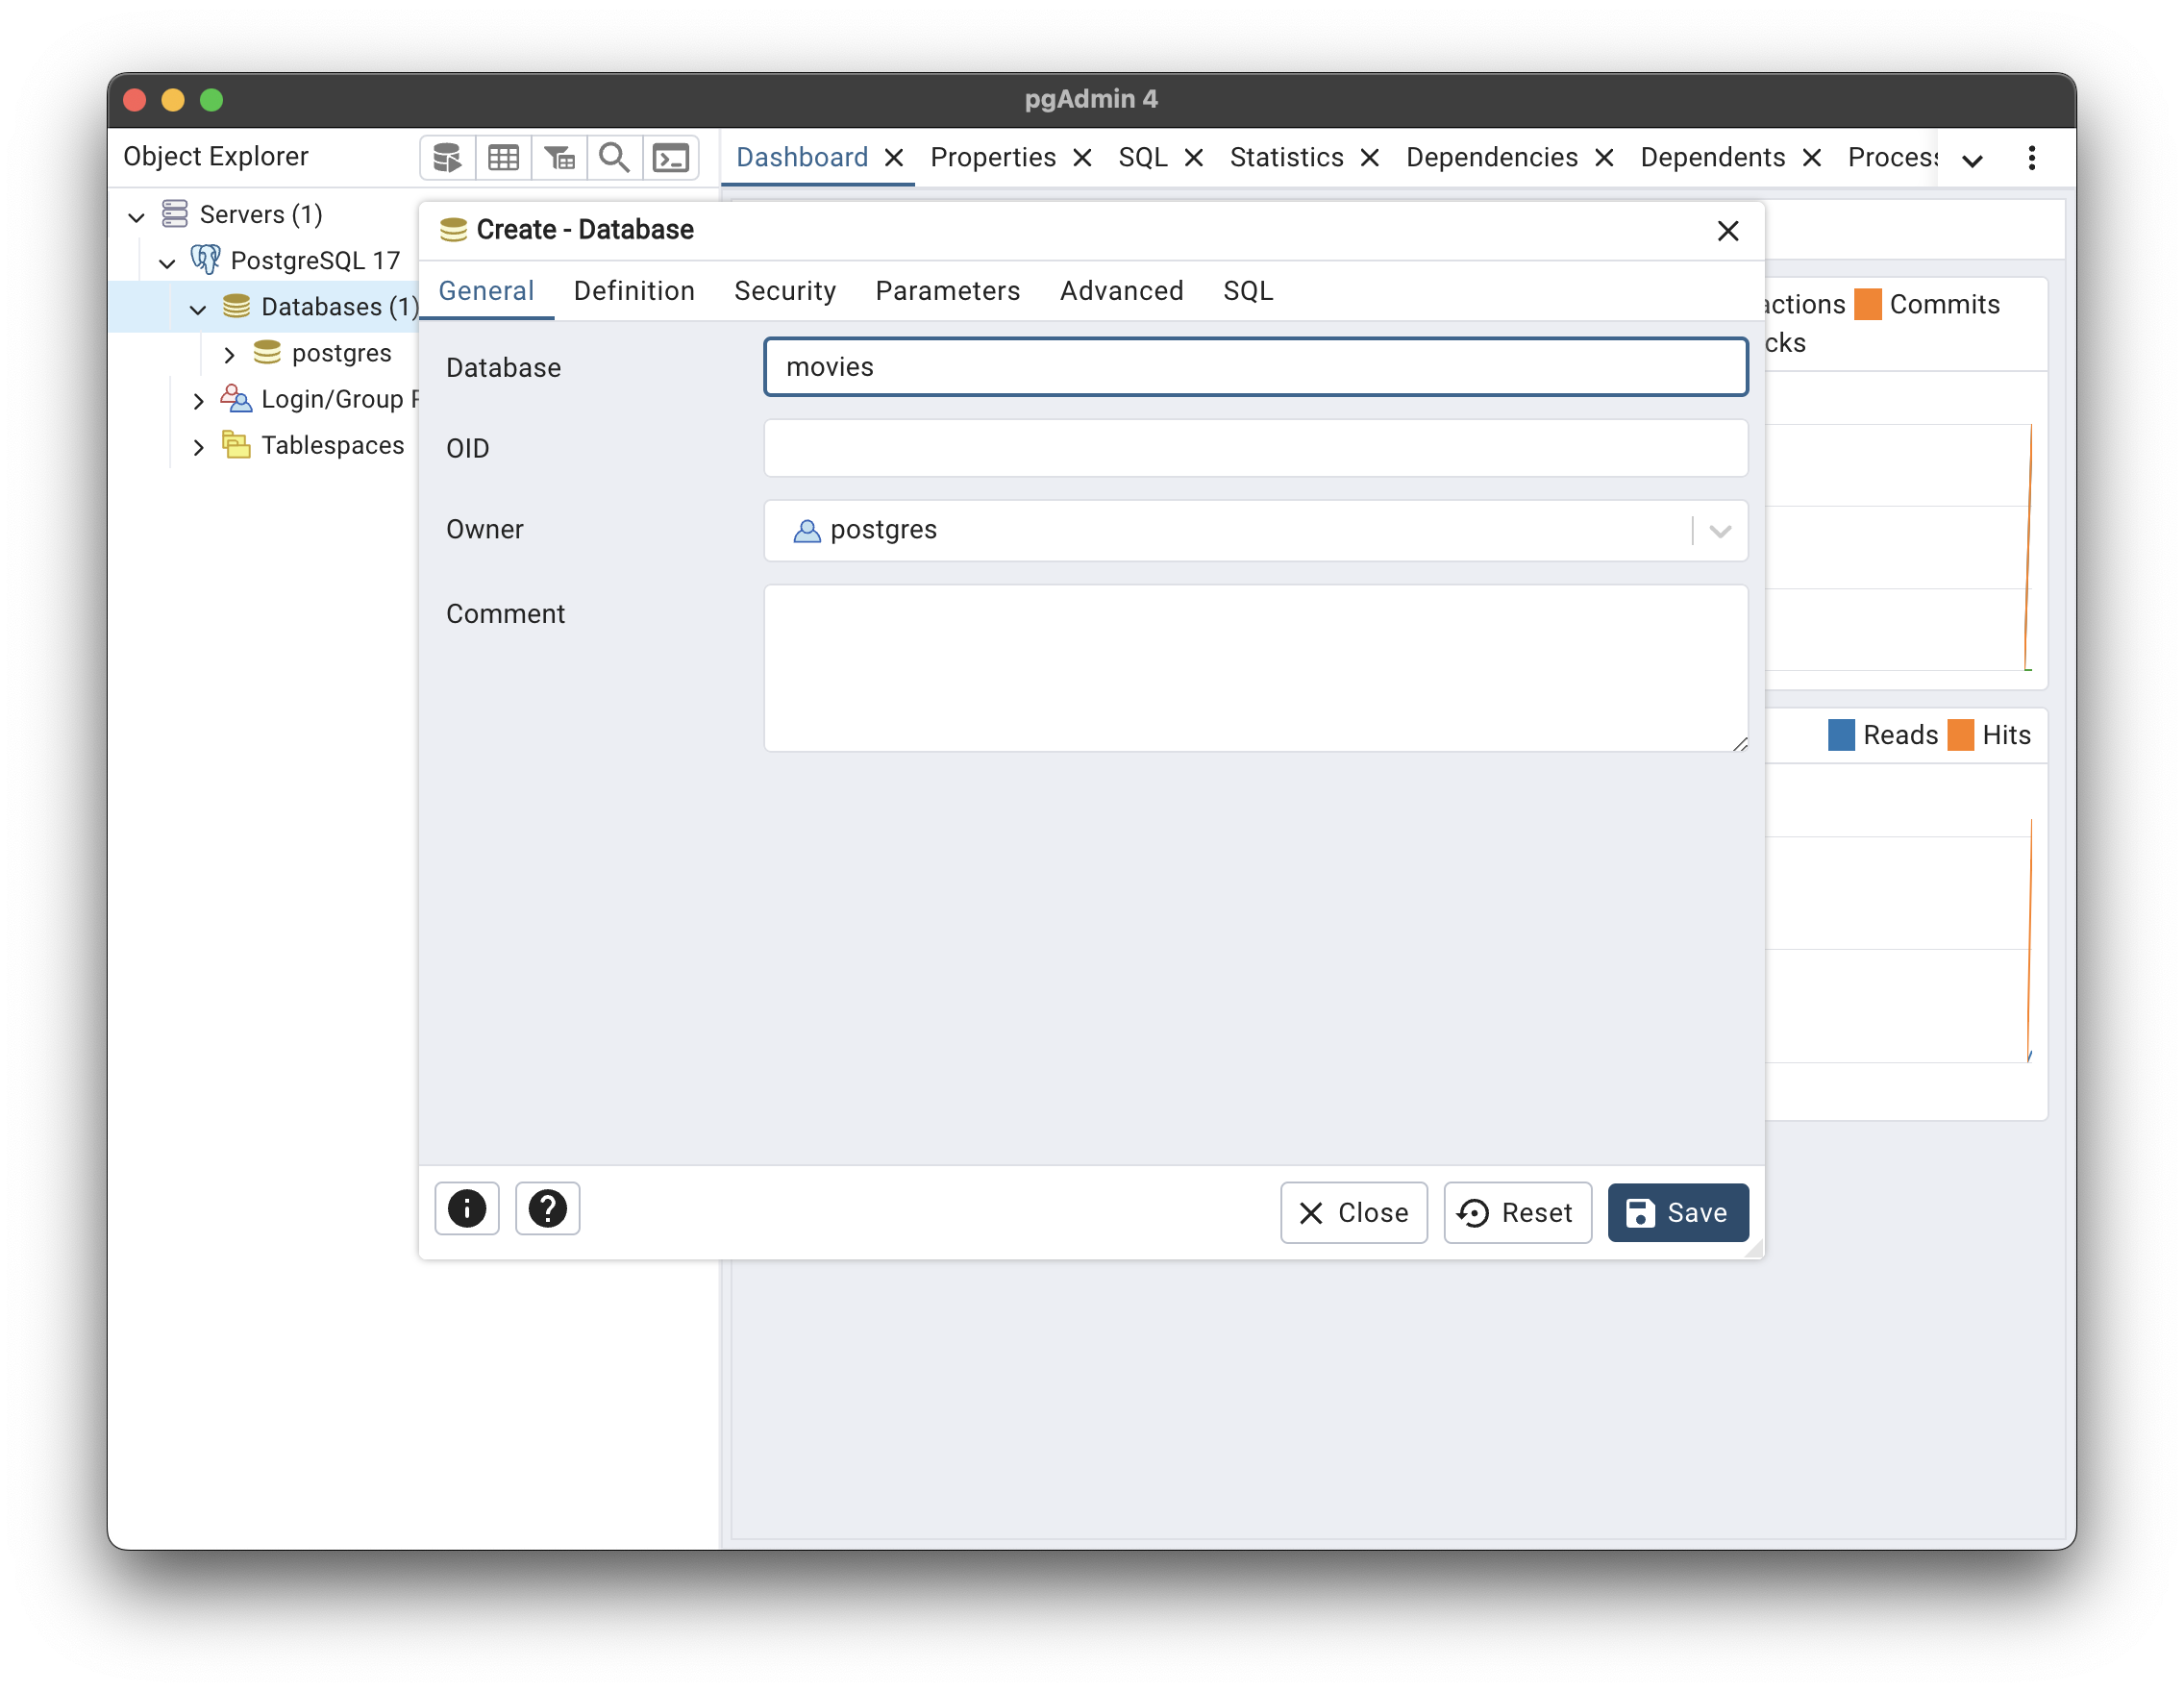Image resolution: width=2184 pixels, height=1692 pixels.
Task: Expand the postgres database node
Action: click(229, 355)
